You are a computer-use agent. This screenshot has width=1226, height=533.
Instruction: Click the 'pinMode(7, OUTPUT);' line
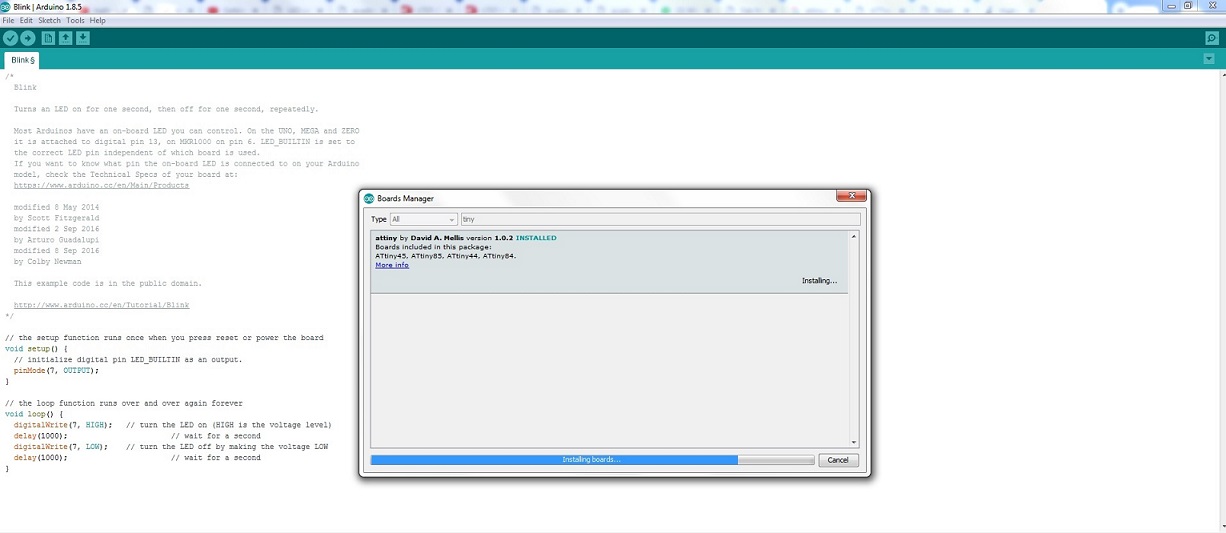coord(56,371)
